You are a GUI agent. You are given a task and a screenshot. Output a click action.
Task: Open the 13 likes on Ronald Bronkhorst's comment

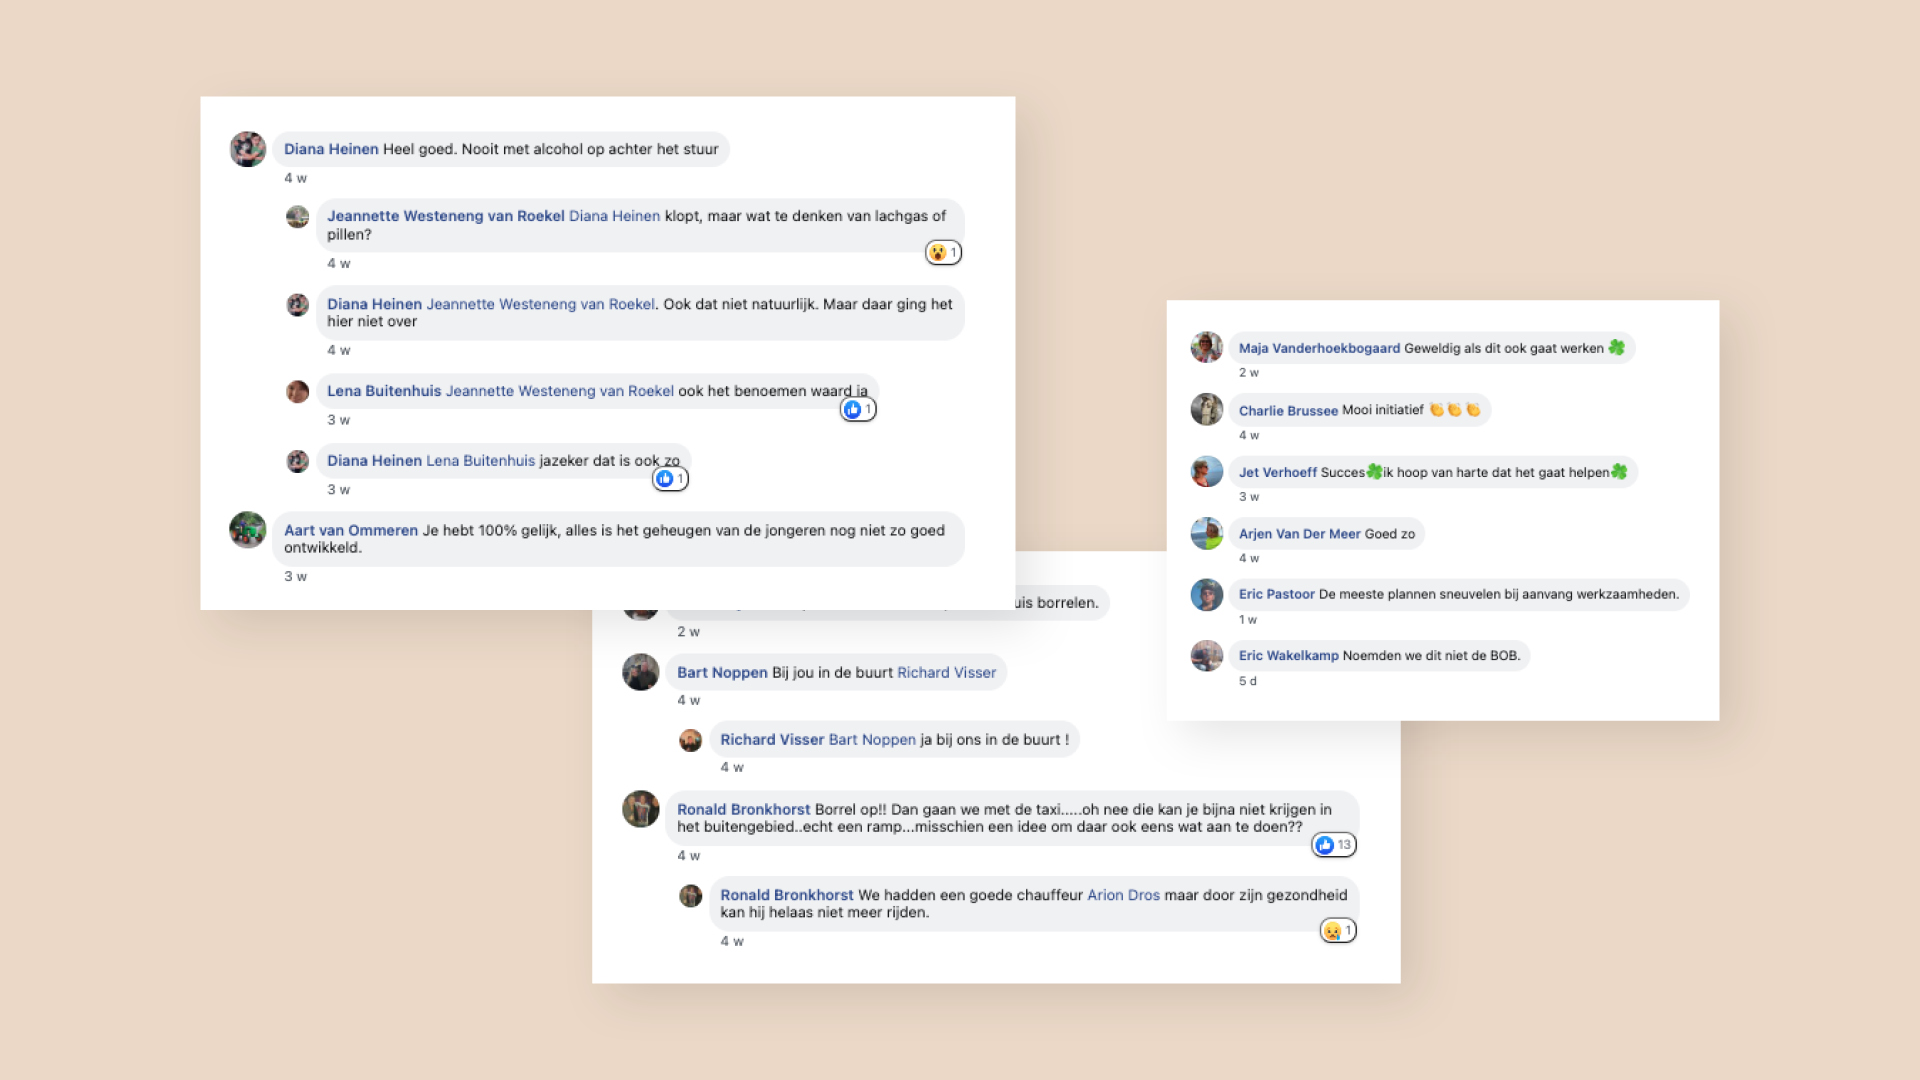pos(1334,845)
